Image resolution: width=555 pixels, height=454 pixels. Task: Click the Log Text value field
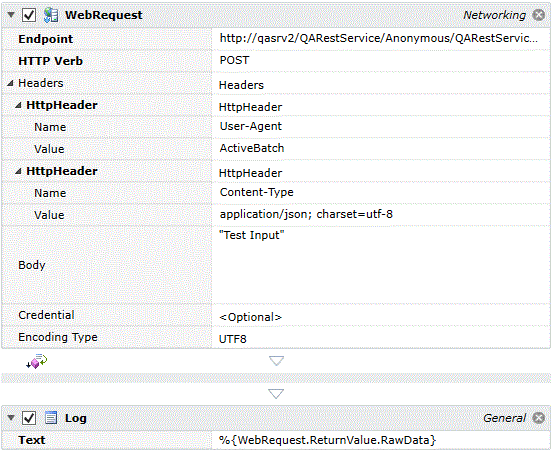tap(381, 440)
